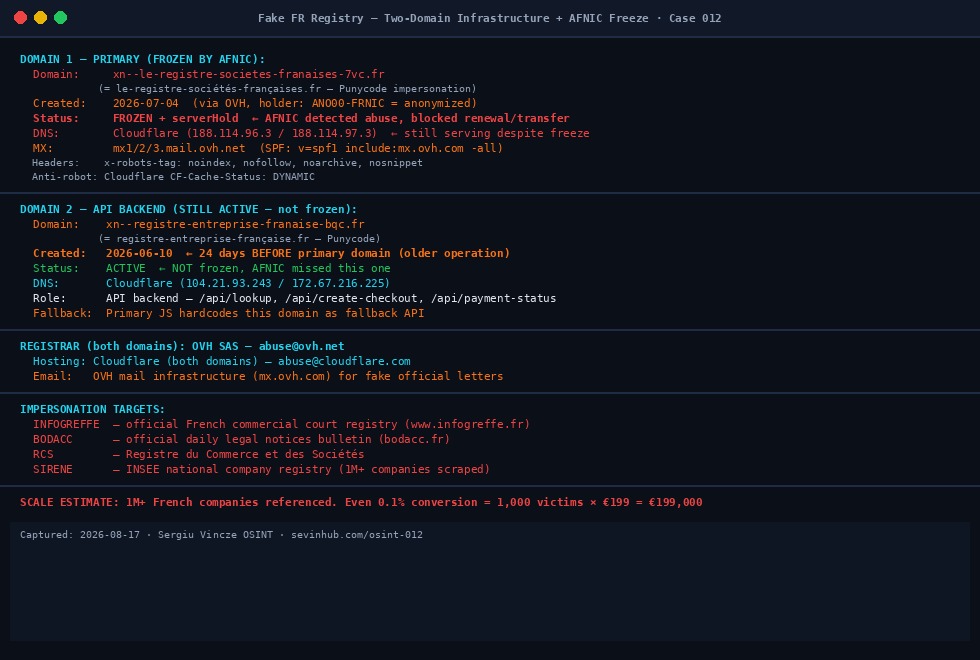Viewport: 980px width, 660px height.
Task: Click the INFOGREFFE www.infogreffe.fr entry
Action: pyautogui.click(x=281, y=424)
